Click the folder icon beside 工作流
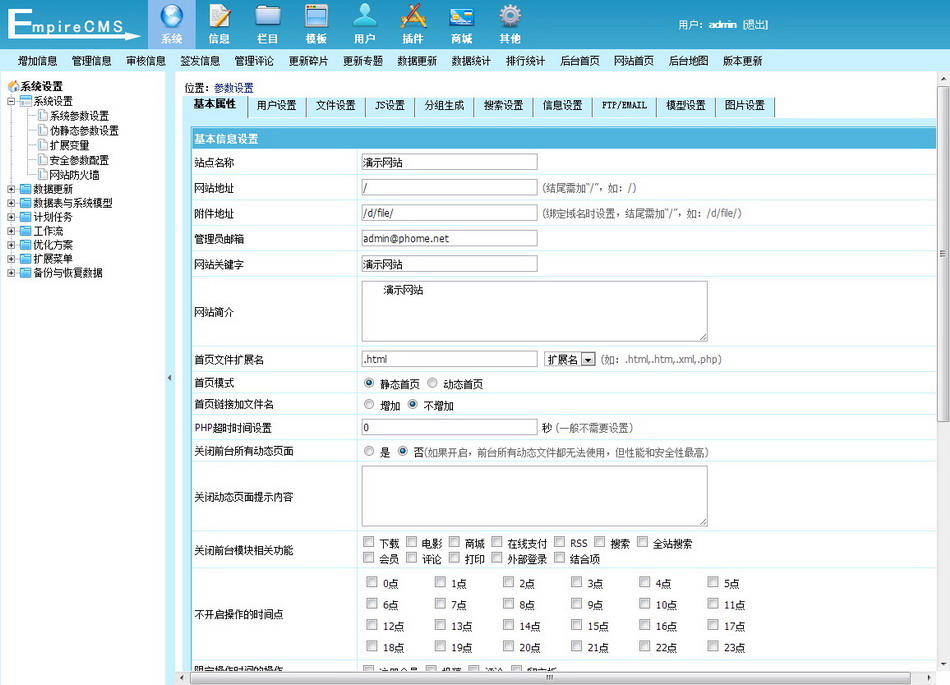The image size is (950, 685). pos(25,231)
